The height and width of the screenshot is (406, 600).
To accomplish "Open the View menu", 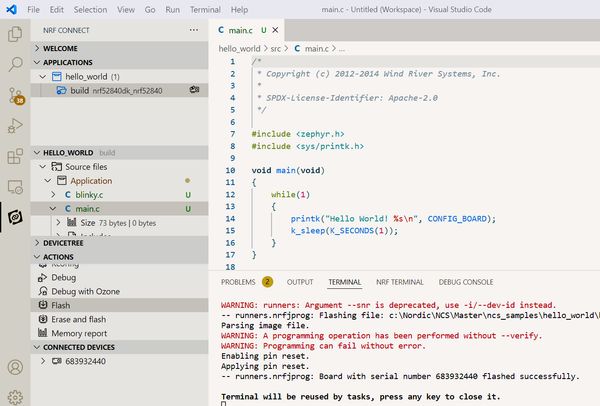I will [x=126, y=10].
